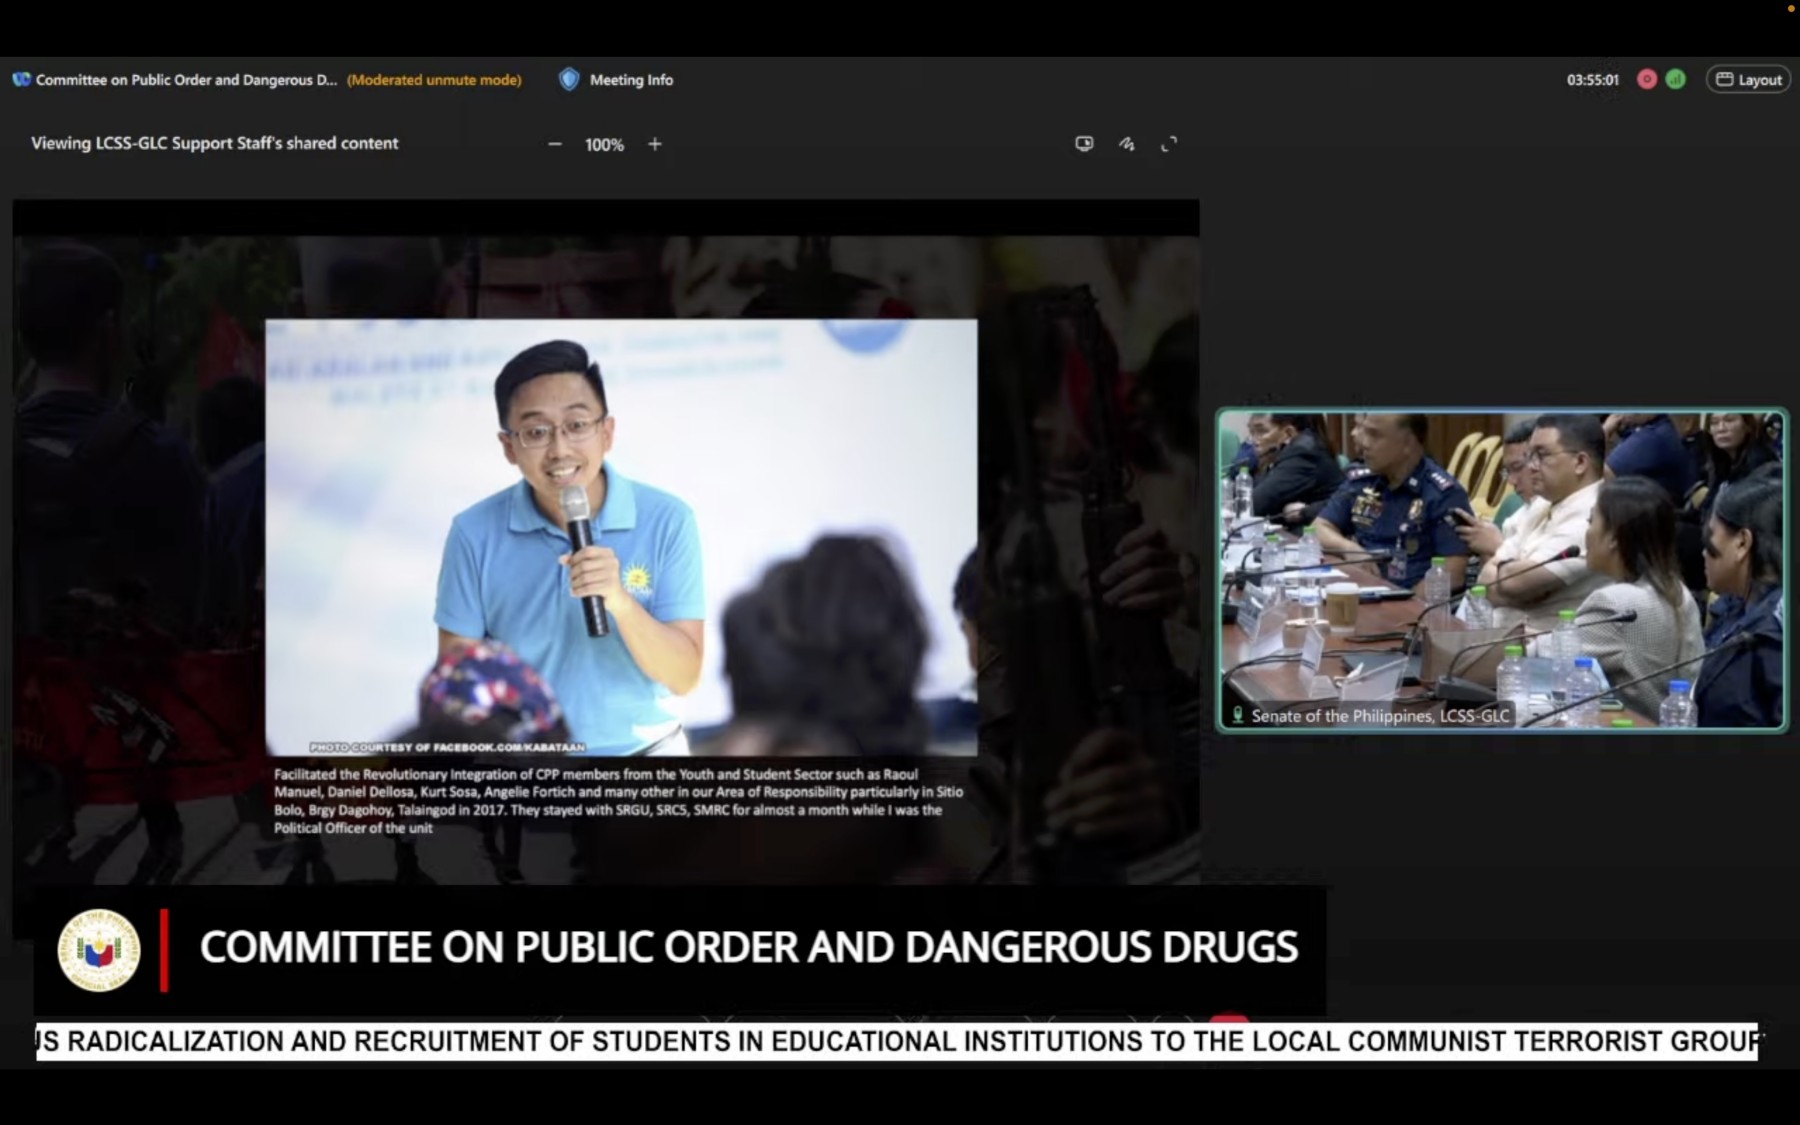Click the microphone icon on participant label
The height and width of the screenshot is (1125, 1800).
1238,715
